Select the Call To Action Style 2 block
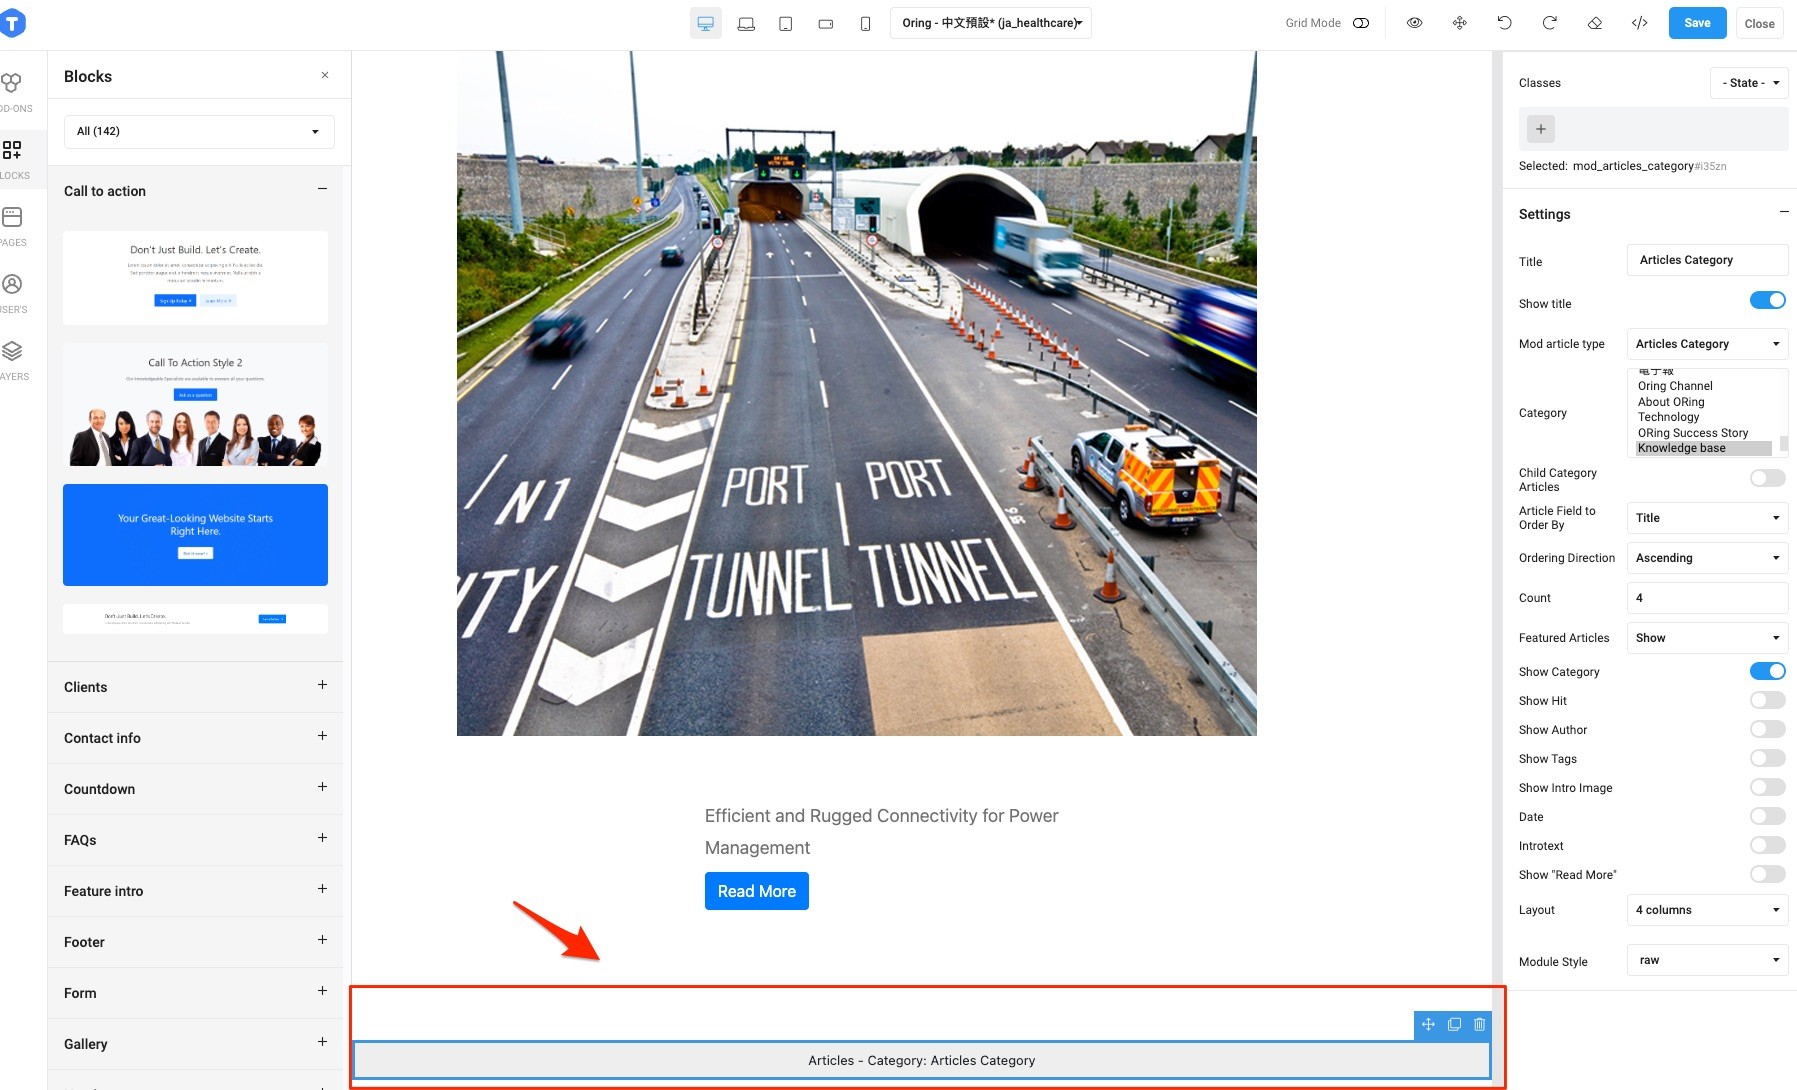 (195, 406)
